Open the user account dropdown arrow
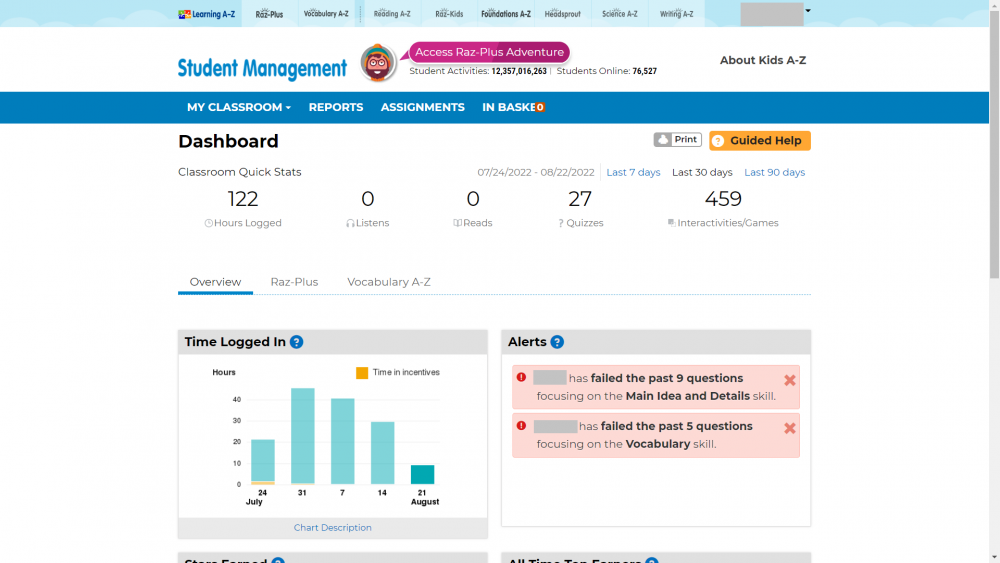1000x563 pixels. (808, 11)
